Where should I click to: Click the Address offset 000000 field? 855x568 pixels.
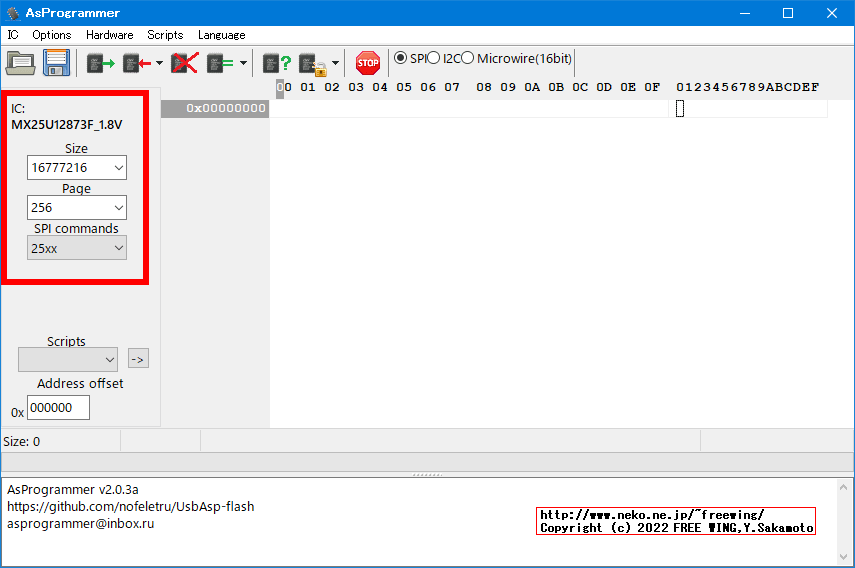pos(58,408)
